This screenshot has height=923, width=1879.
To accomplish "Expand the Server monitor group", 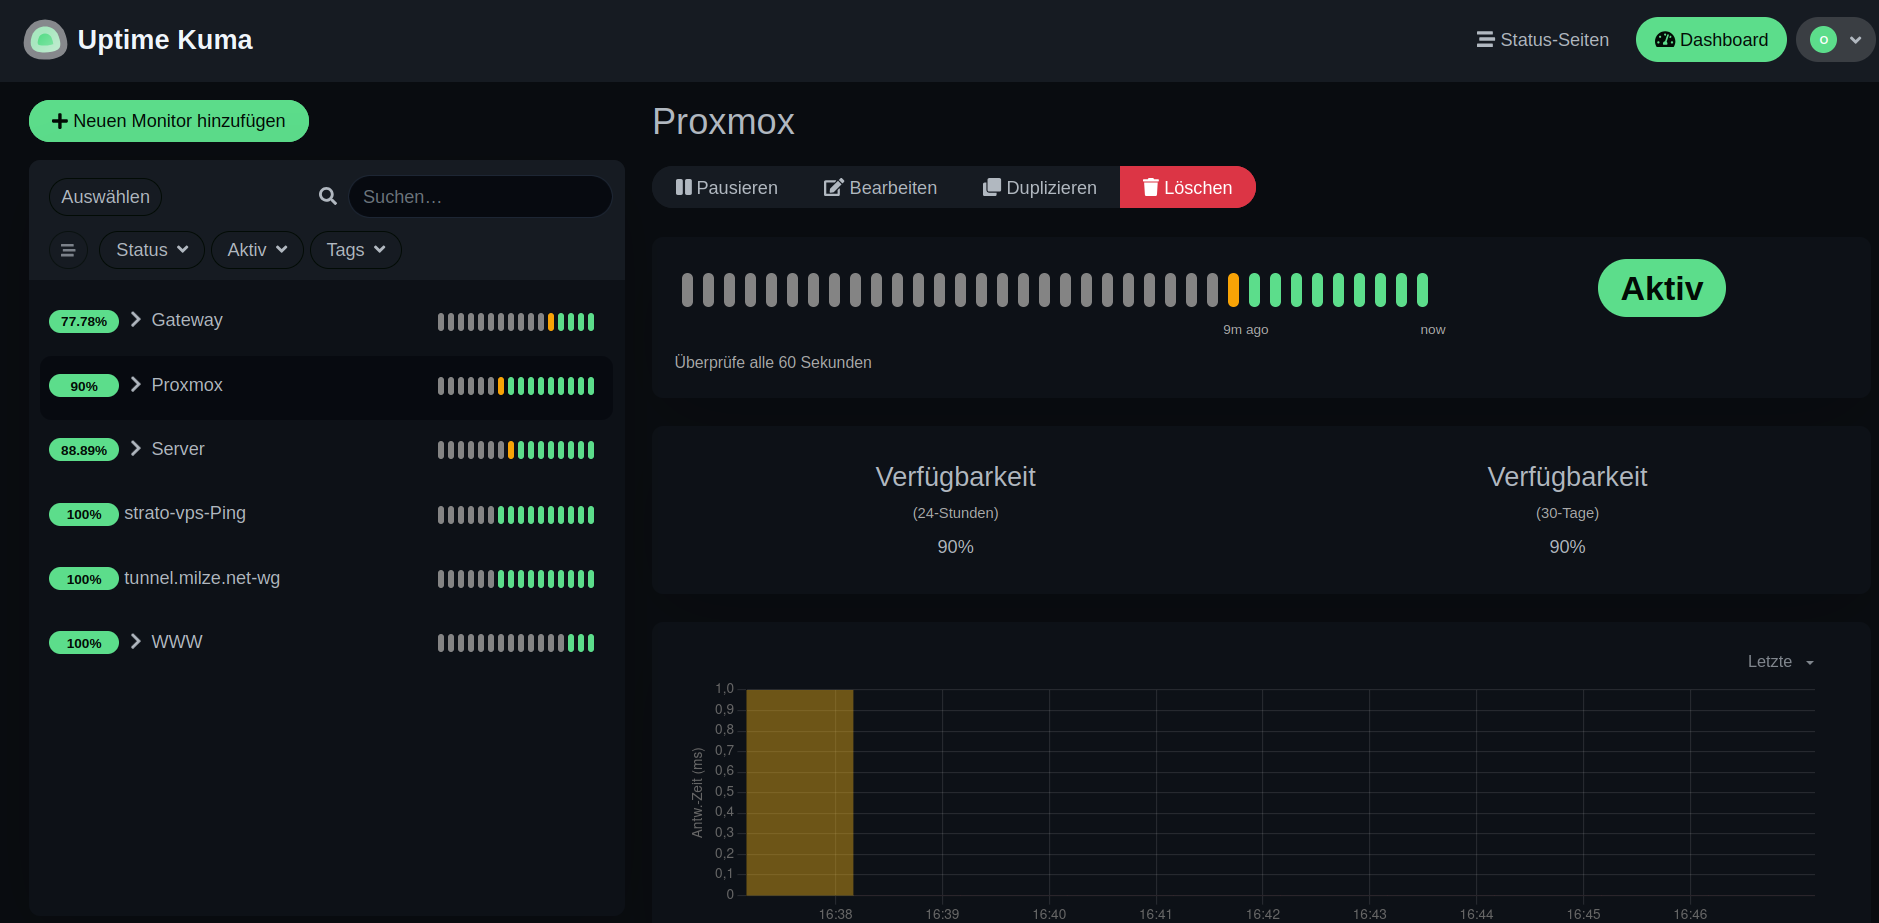I will 135,449.
